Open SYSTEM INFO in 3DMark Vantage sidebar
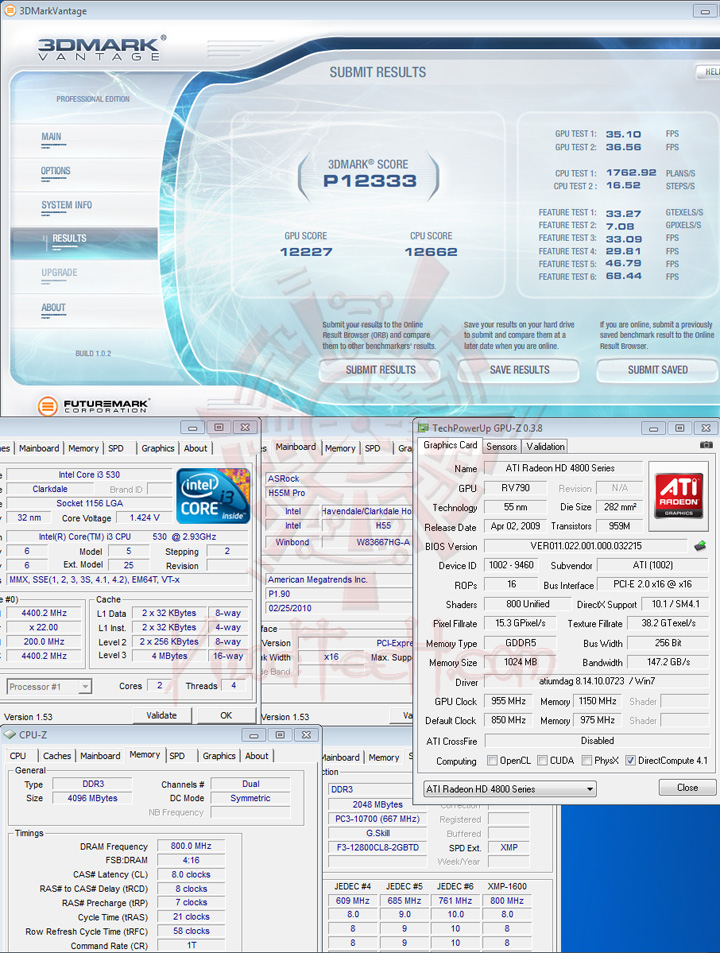Viewport: 720px width, 953px height. tap(66, 205)
